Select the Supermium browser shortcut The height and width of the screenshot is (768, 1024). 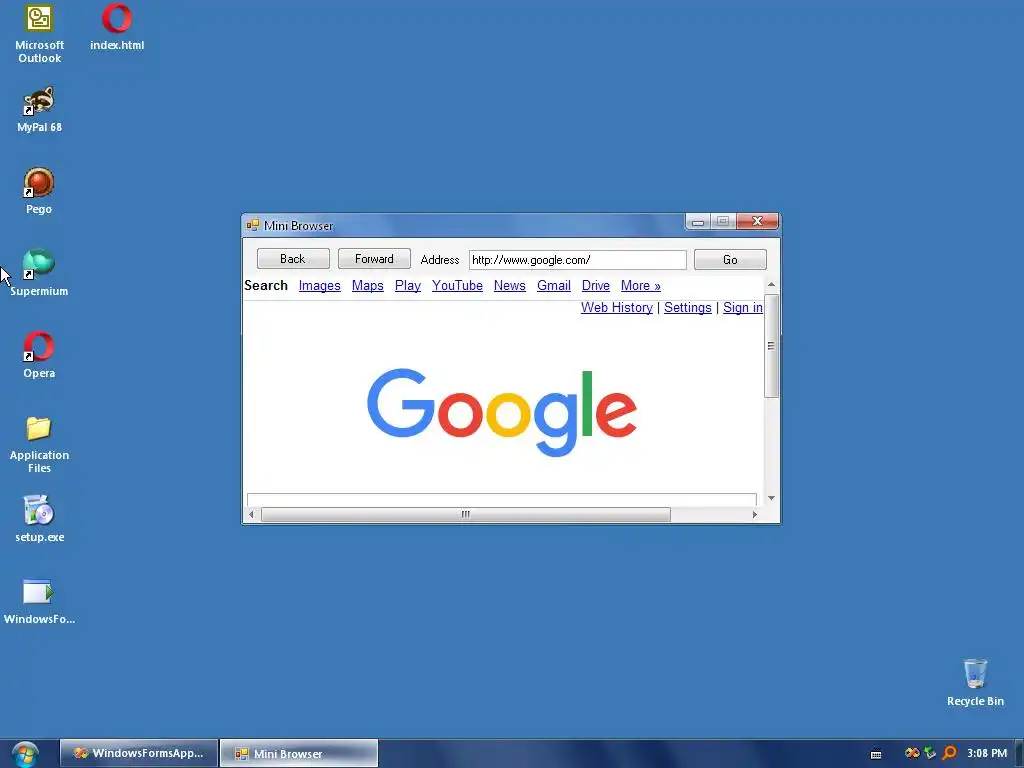pyautogui.click(x=39, y=274)
